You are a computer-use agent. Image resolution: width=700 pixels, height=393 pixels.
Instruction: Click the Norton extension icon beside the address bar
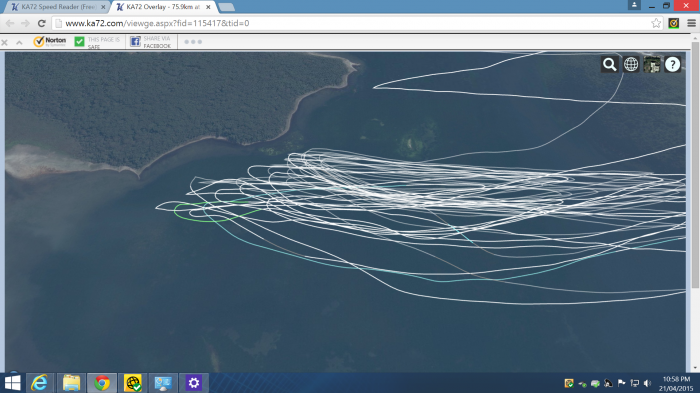point(674,23)
